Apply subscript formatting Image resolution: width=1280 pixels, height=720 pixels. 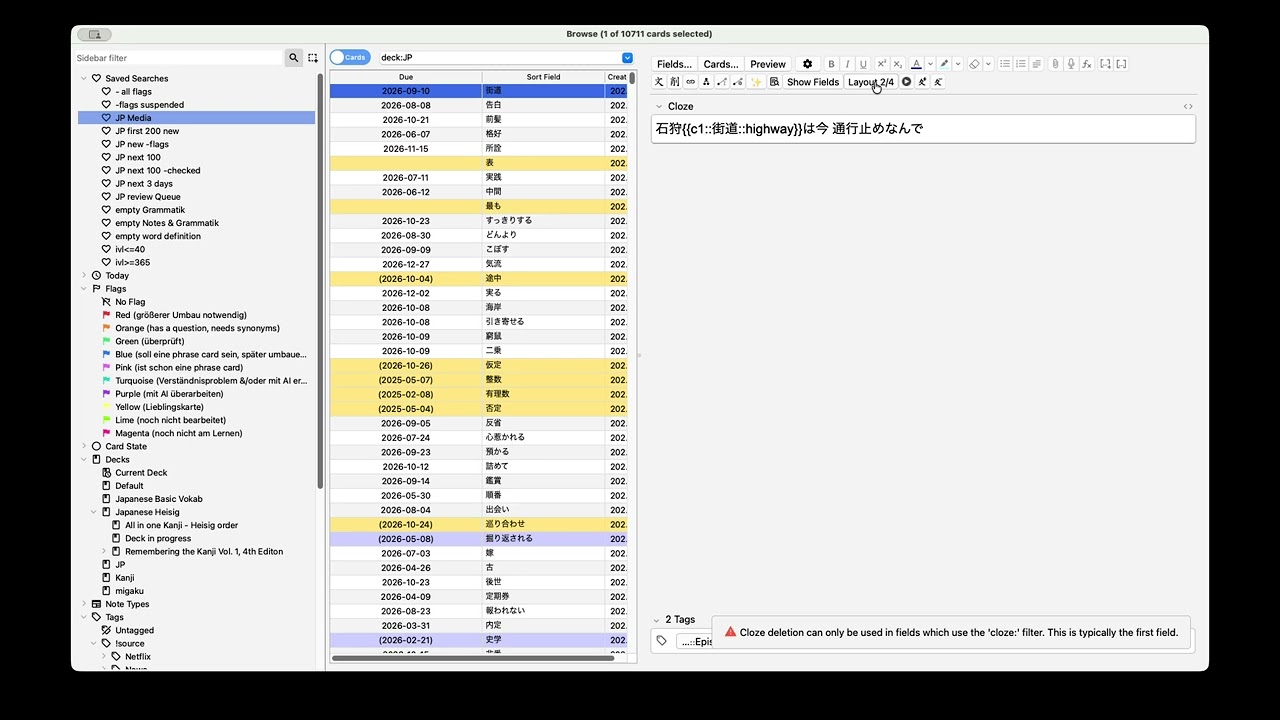click(x=897, y=64)
